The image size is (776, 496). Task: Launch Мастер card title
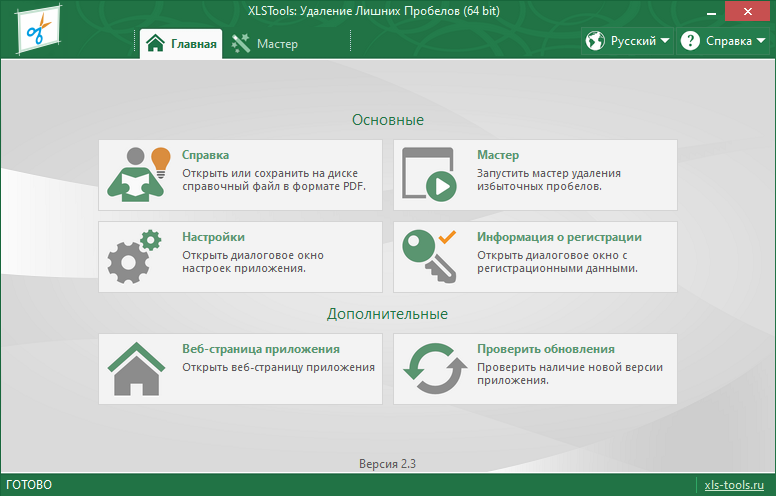pyautogui.click(x=498, y=155)
